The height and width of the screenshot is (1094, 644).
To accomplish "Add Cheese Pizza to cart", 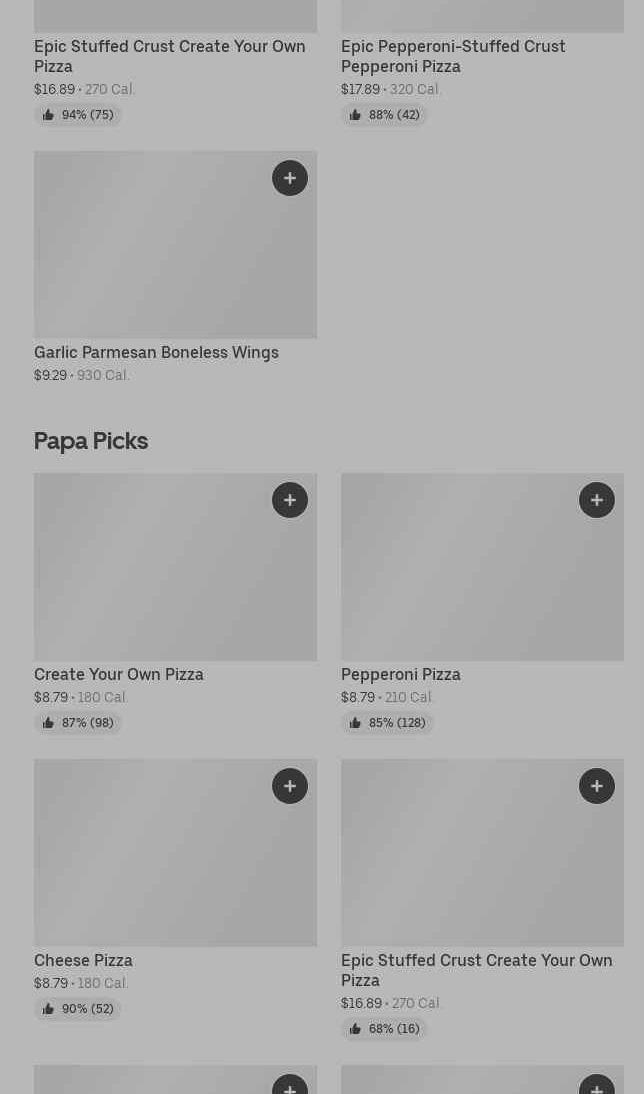I will tap(290, 786).
